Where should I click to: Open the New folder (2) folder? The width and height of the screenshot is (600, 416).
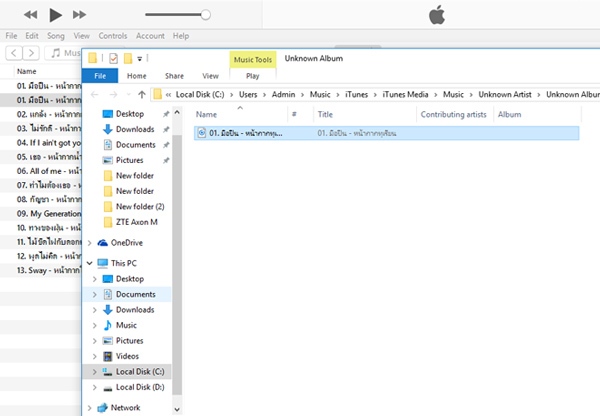pyautogui.click(x=140, y=207)
